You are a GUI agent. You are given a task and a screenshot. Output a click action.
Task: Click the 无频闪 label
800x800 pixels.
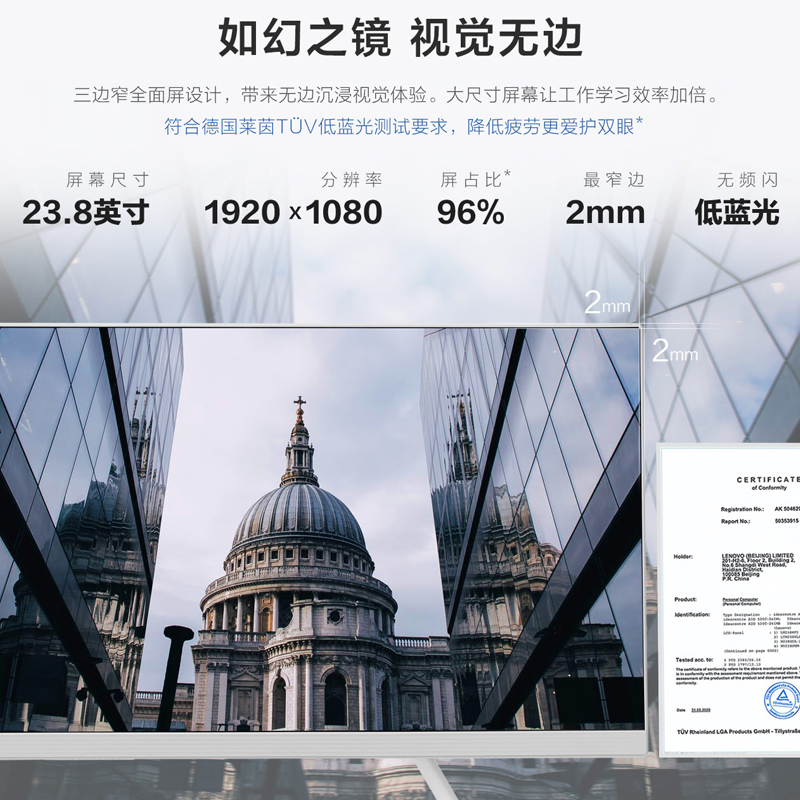click(747, 180)
